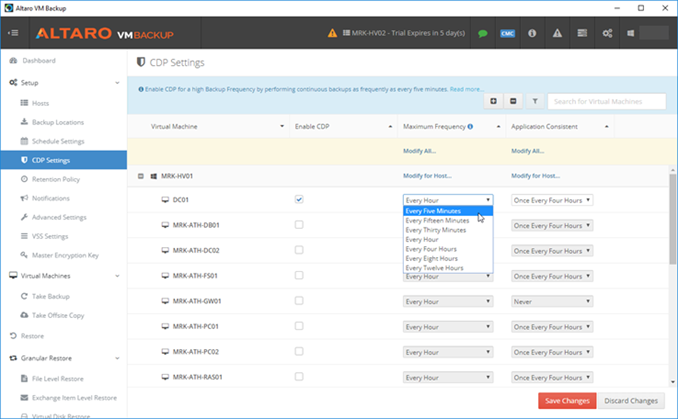Expand all groups with the plus icon
Viewport: 678px width, 419px height.
pyautogui.click(x=493, y=101)
